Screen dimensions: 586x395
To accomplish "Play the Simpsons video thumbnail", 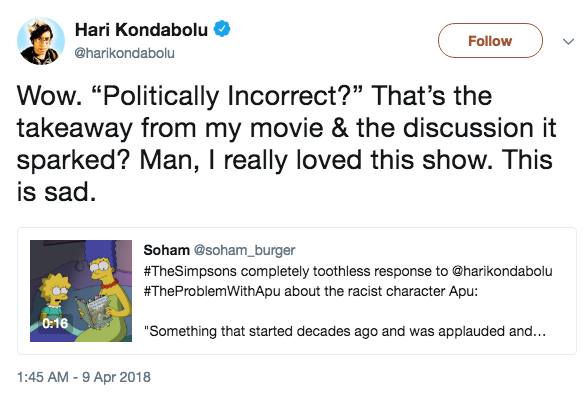I will [x=81, y=291].
